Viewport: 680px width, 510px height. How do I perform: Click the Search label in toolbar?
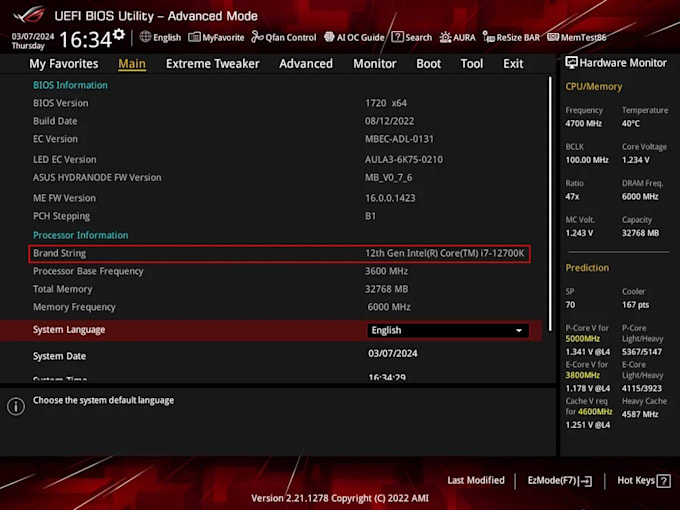418,38
